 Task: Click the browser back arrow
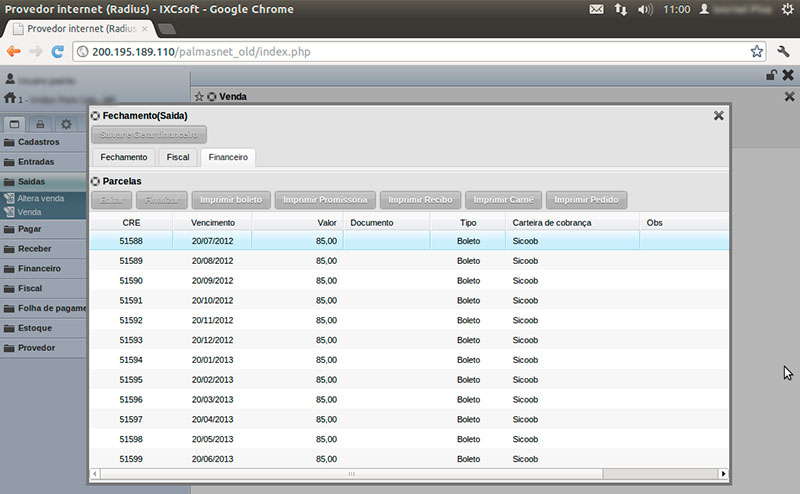pyautogui.click(x=14, y=52)
